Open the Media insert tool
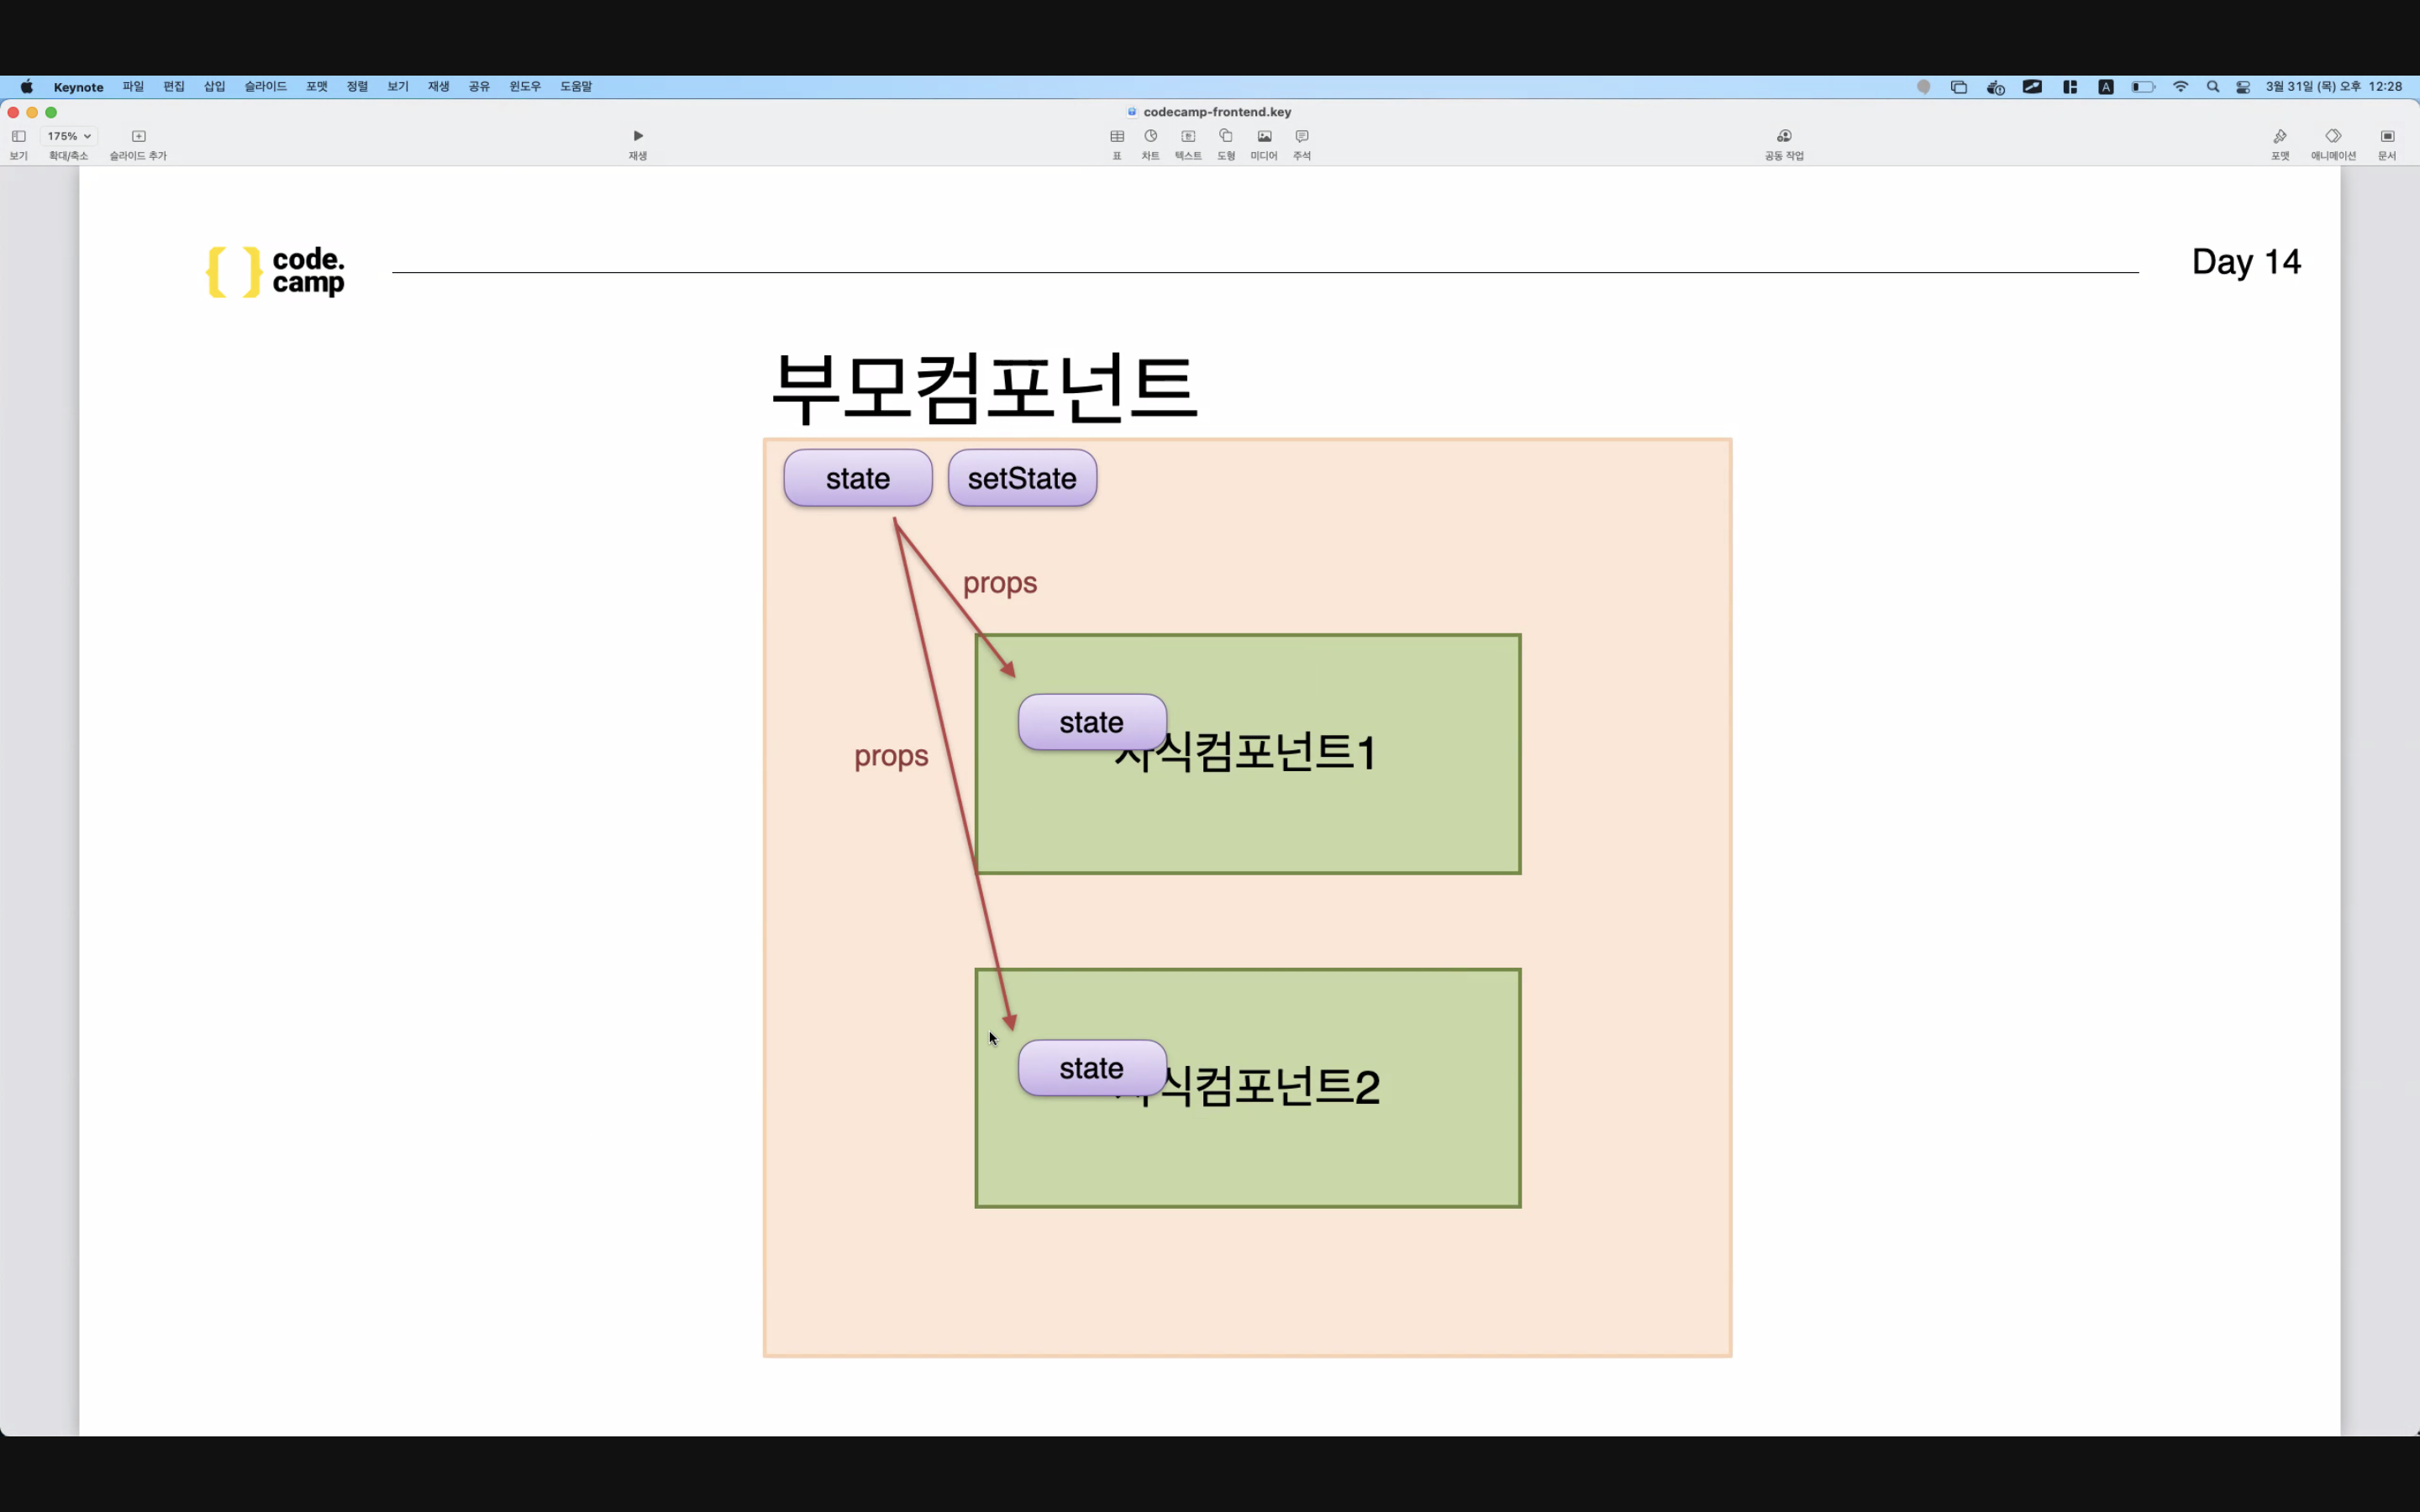This screenshot has height=1512, width=2420. coord(1264,137)
